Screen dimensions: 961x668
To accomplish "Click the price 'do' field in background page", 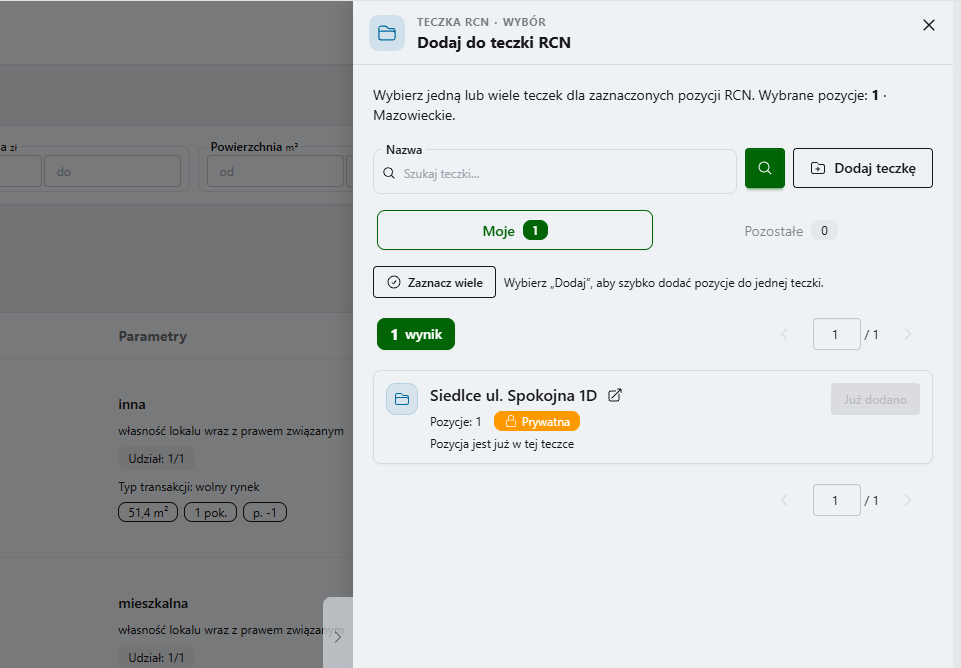I will 112,172.
